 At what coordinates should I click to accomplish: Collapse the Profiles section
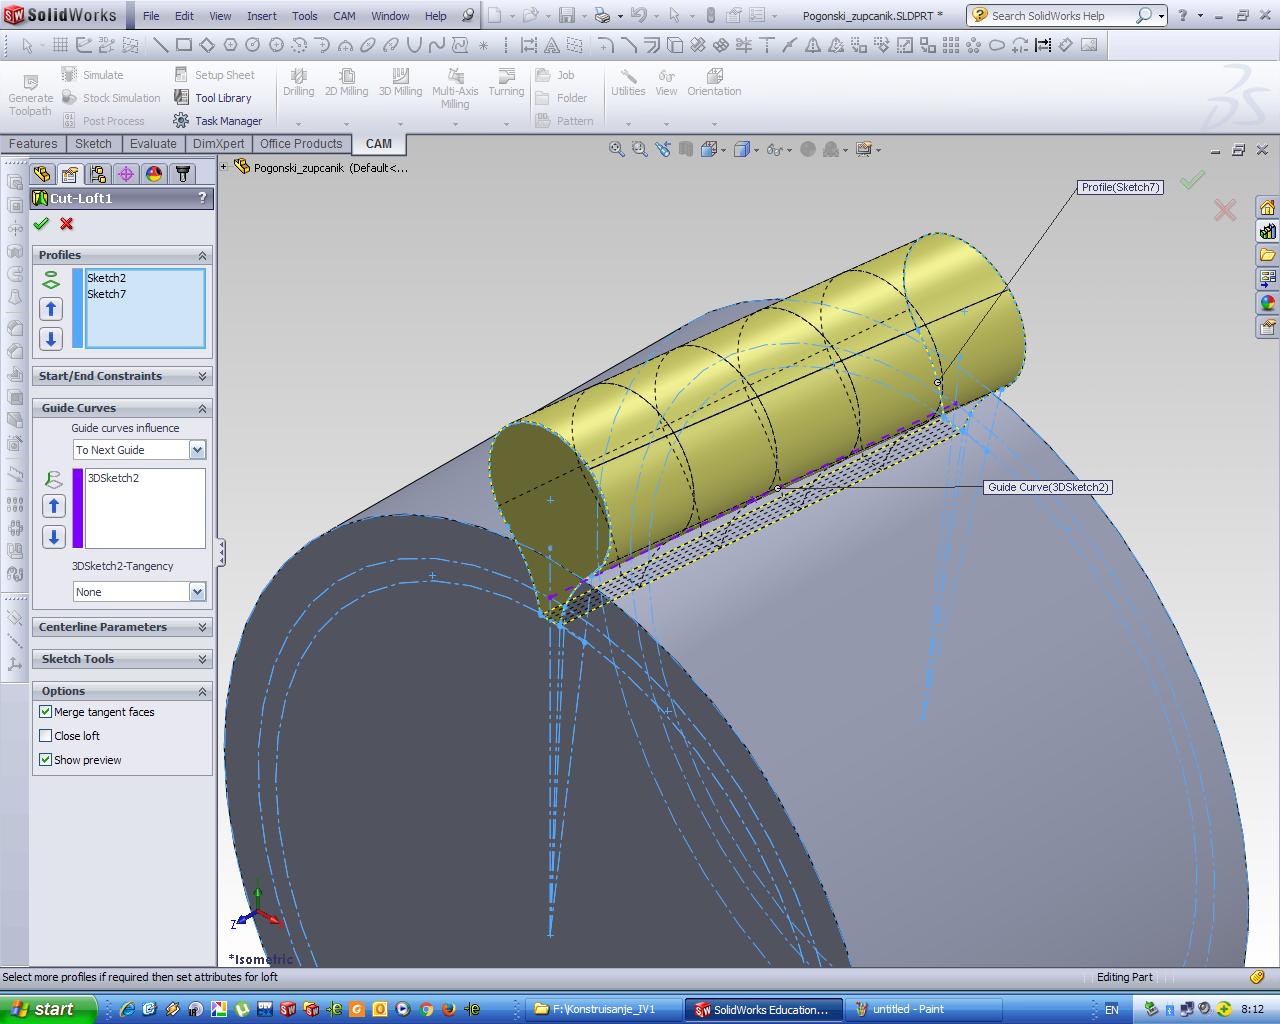(x=202, y=256)
